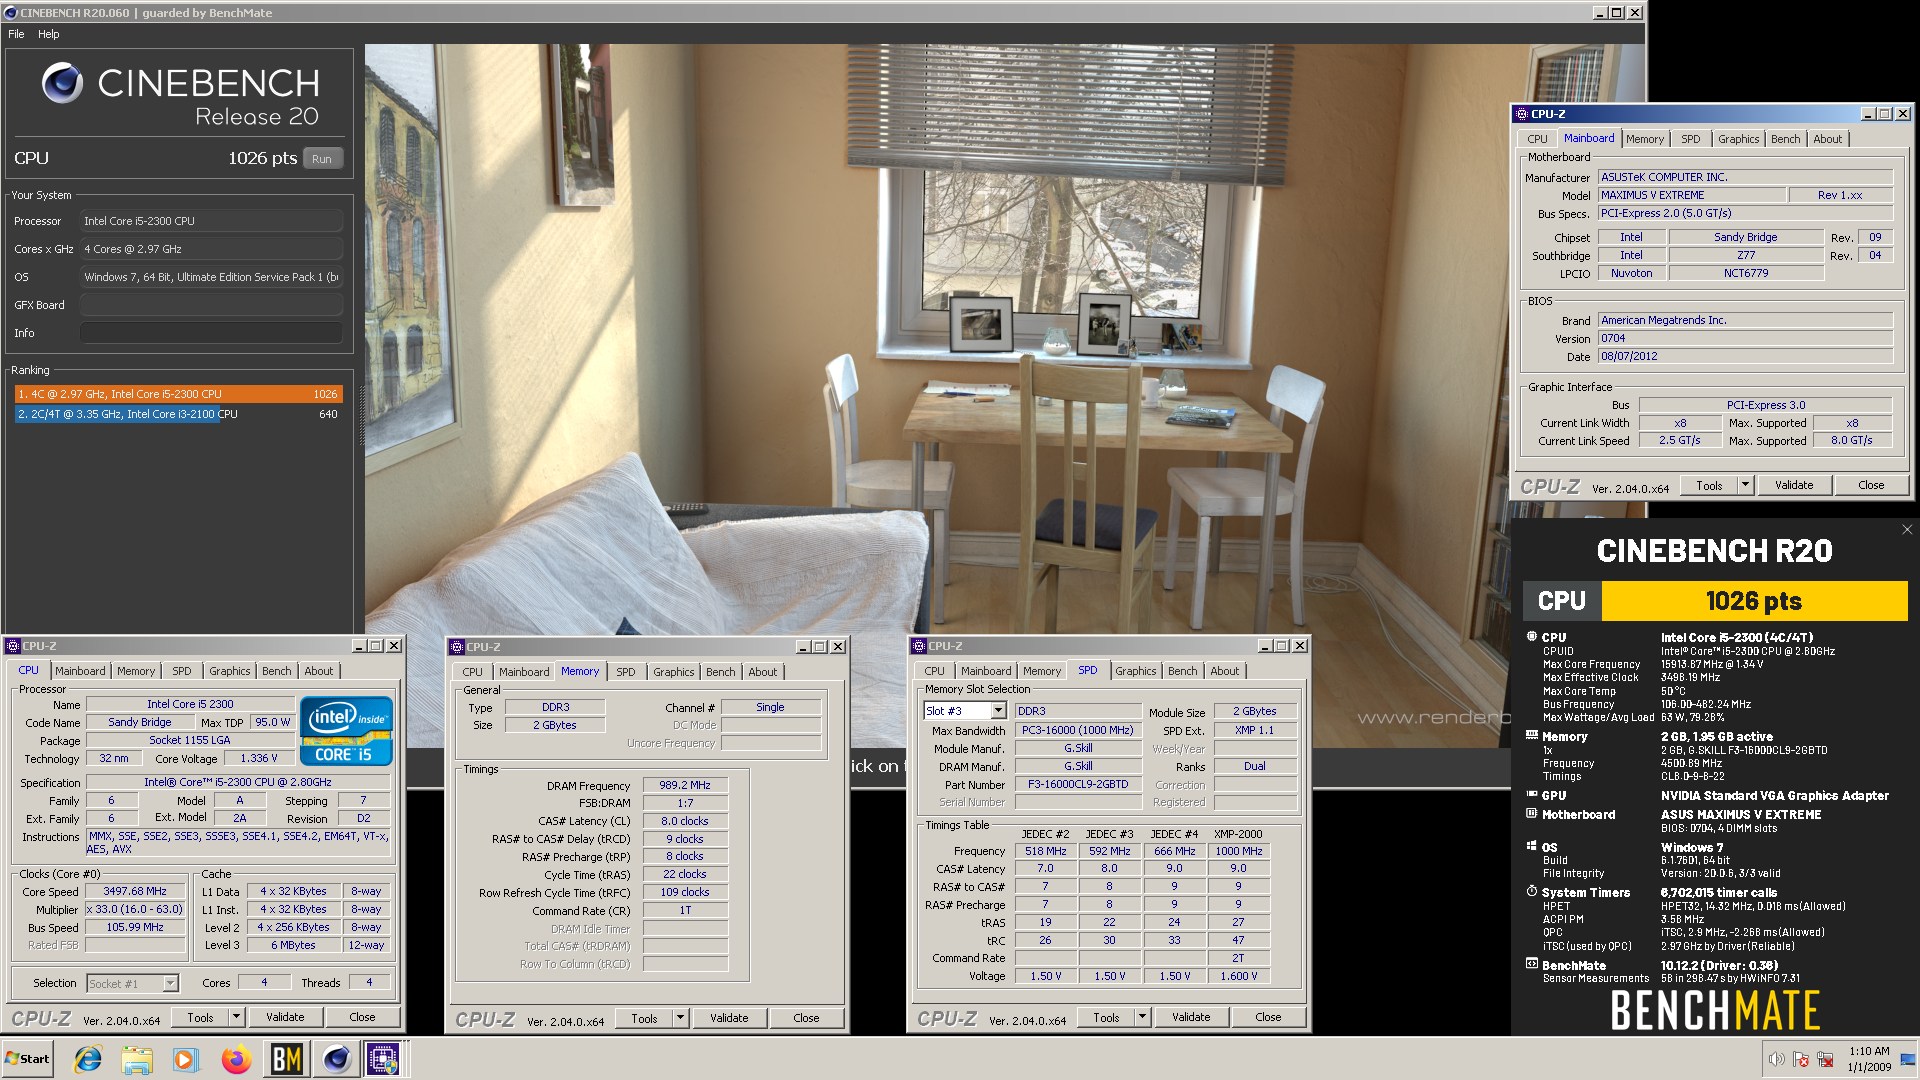This screenshot has width=1920, height=1080.
Task: Expand Tools dropdown arrow in Mainboard CPU-Z window
Action: 1745,485
